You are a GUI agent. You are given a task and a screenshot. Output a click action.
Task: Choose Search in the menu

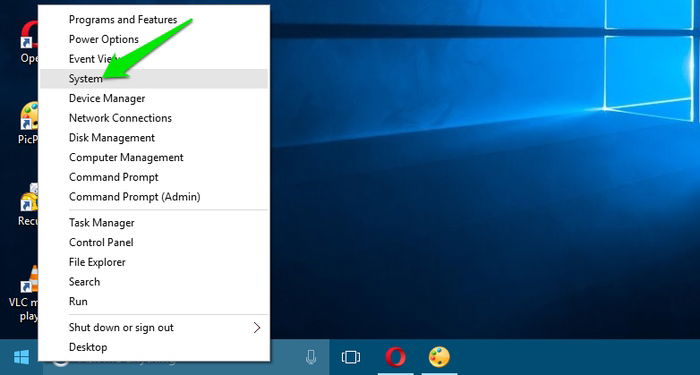[x=154, y=281]
